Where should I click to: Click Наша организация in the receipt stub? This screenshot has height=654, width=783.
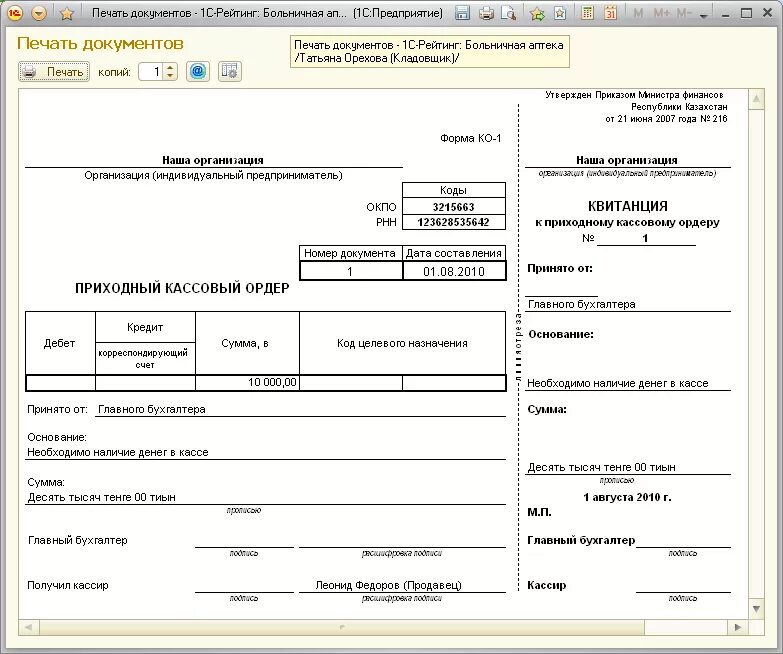627,160
